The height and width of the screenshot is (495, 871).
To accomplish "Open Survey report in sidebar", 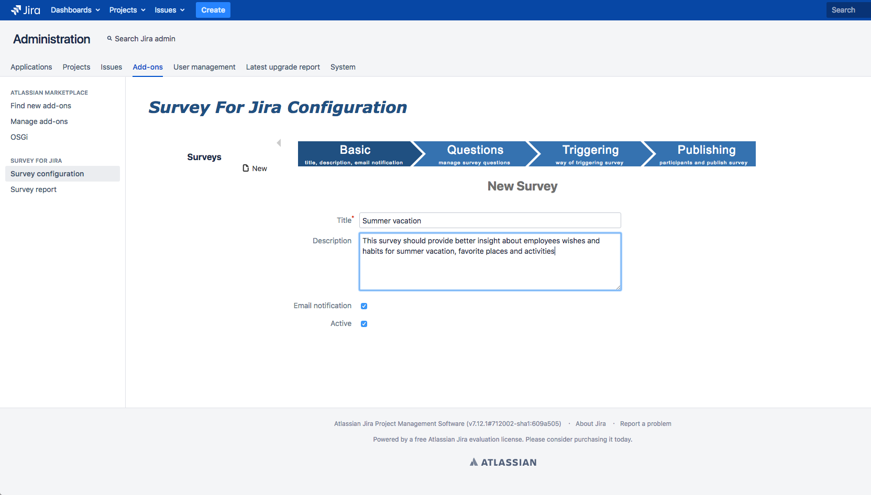I will [33, 189].
